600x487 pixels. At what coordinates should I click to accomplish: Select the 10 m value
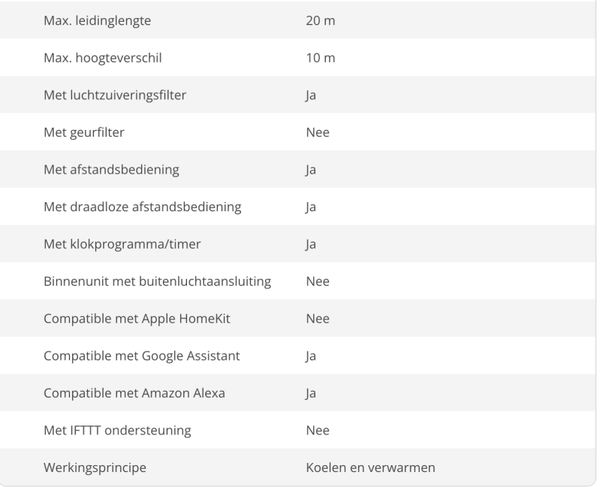[320, 58]
